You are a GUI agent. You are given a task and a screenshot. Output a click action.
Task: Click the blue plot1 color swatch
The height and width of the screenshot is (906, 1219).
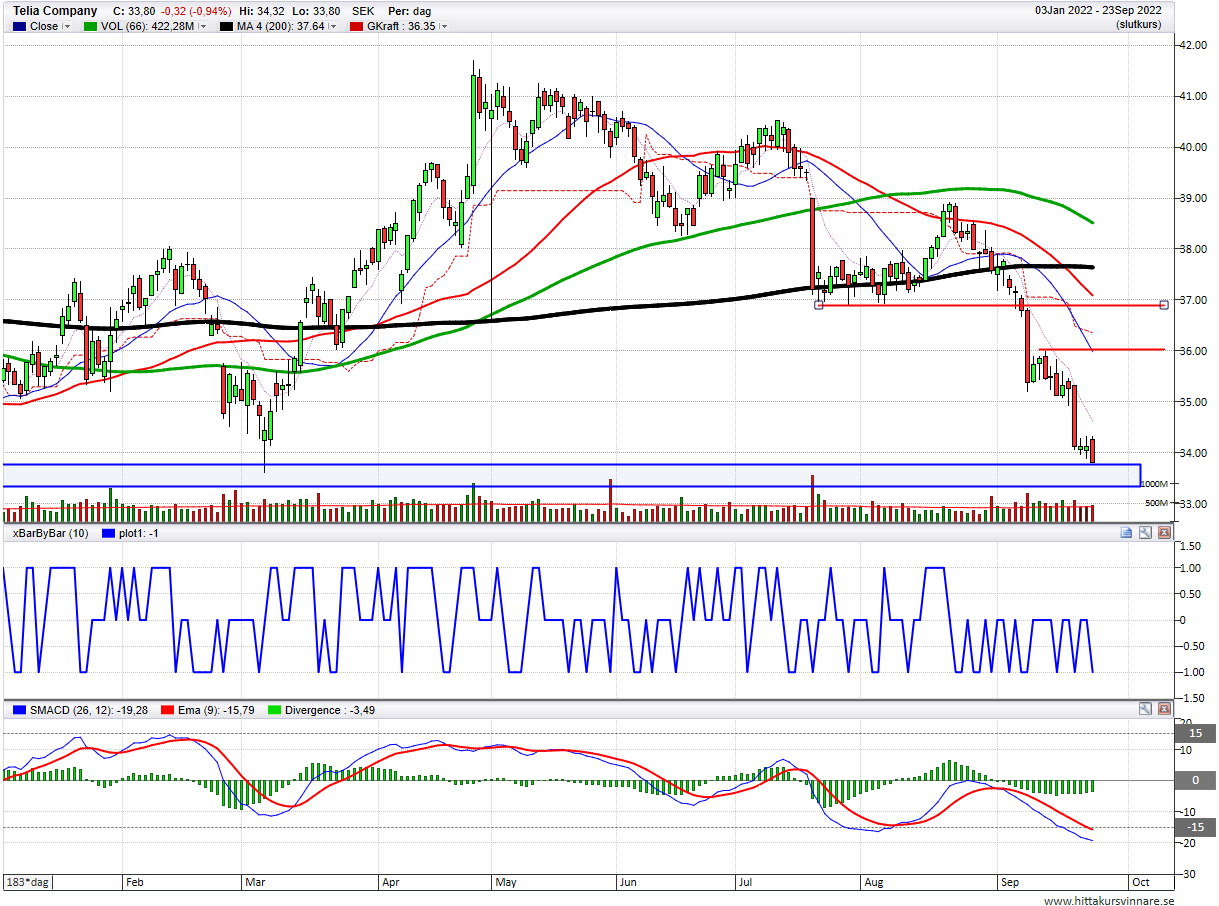pos(108,534)
